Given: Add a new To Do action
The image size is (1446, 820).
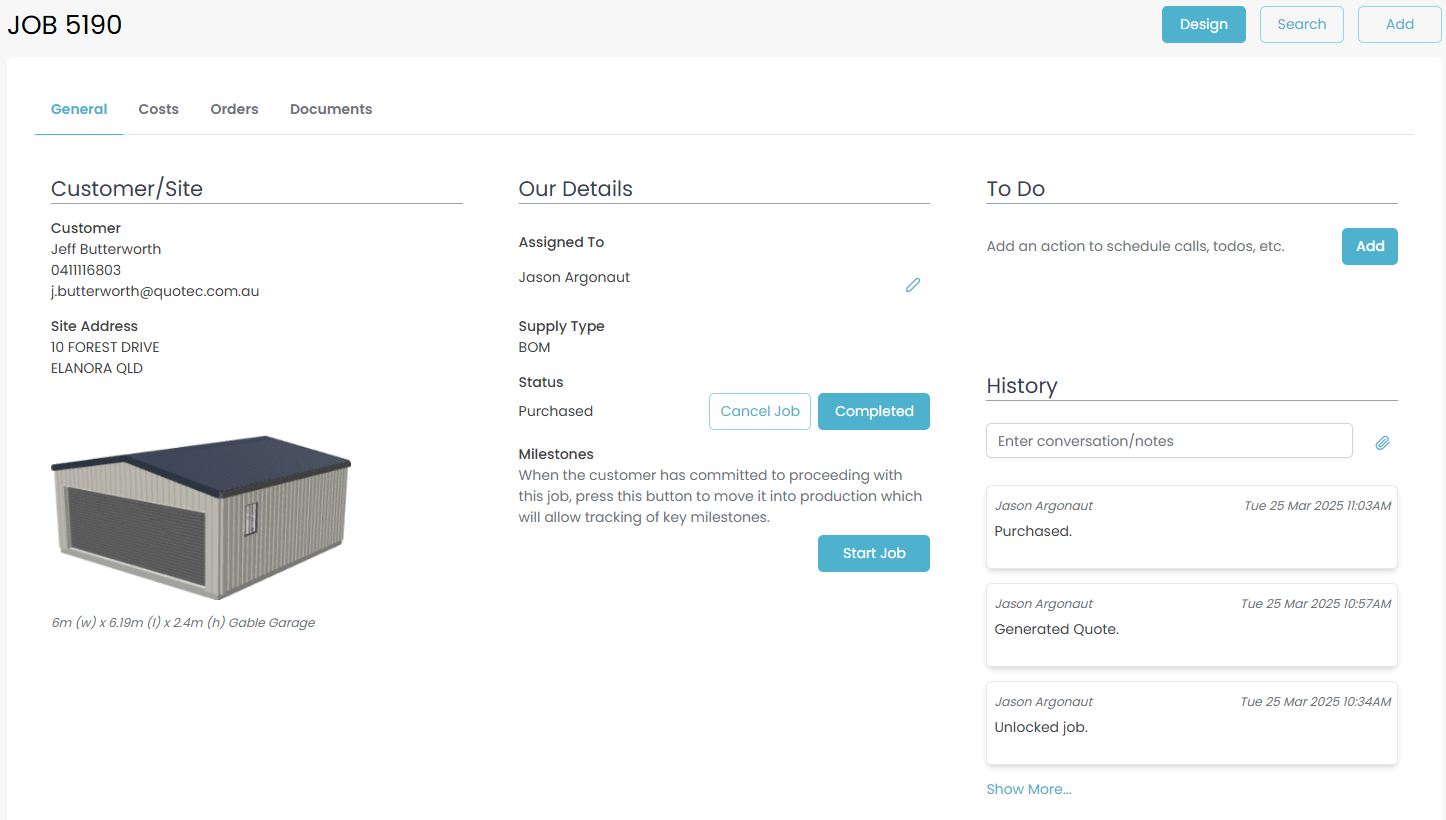Looking at the screenshot, I should [x=1369, y=246].
